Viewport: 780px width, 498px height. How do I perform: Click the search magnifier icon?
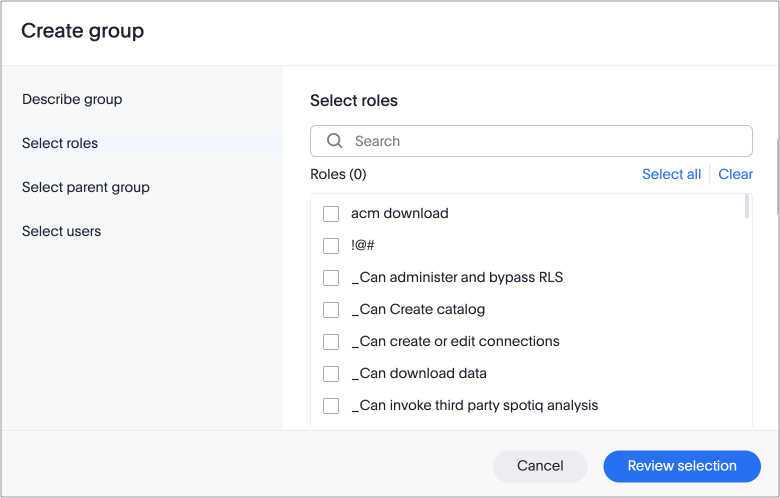(335, 141)
